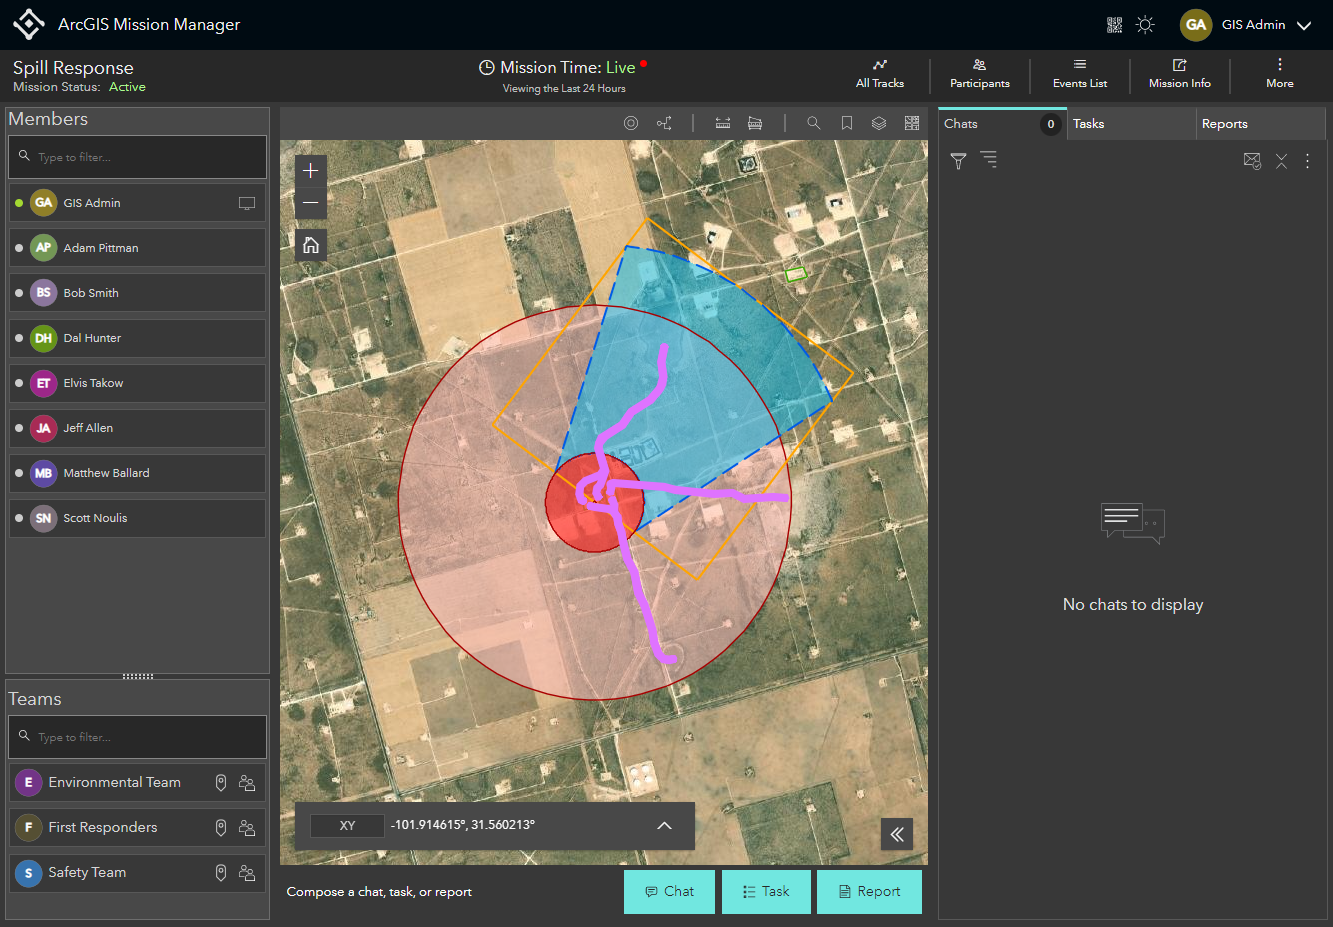Select the measure distance ruler tool
Image resolution: width=1333 pixels, height=927 pixels.
(723, 123)
